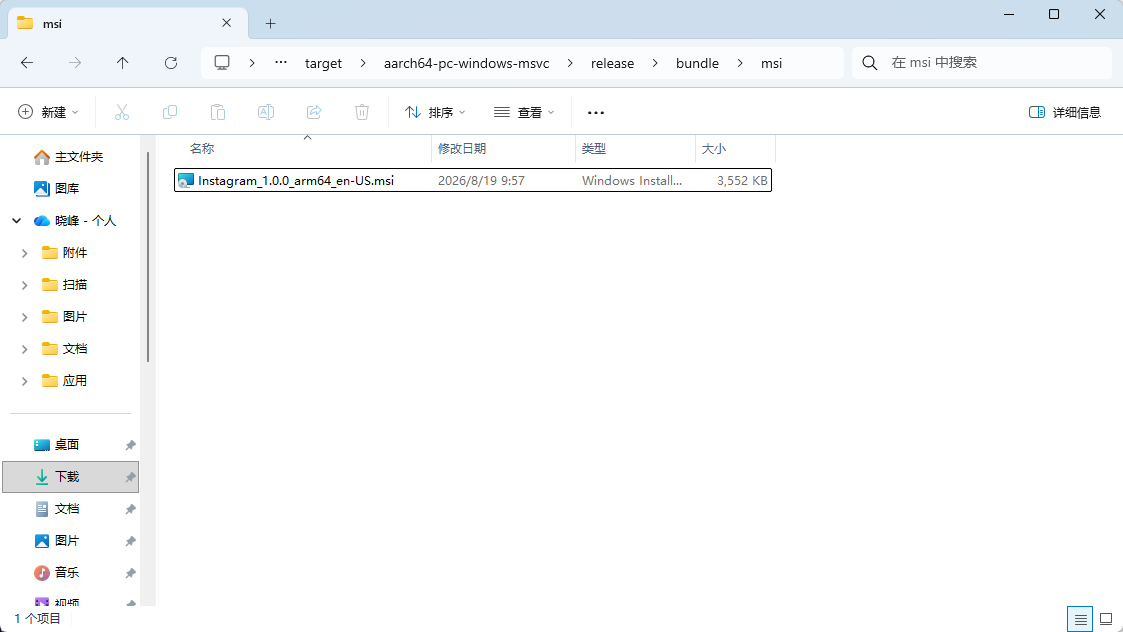
Task: Click the date 2026/8/19 9:57 cell
Action: click(481, 181)
